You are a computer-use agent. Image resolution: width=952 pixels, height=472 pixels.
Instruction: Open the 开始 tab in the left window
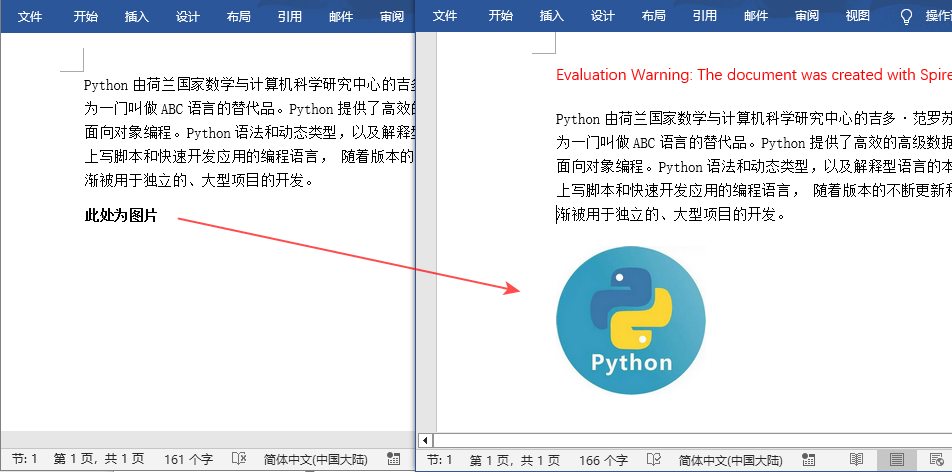(x=86, y=16)
